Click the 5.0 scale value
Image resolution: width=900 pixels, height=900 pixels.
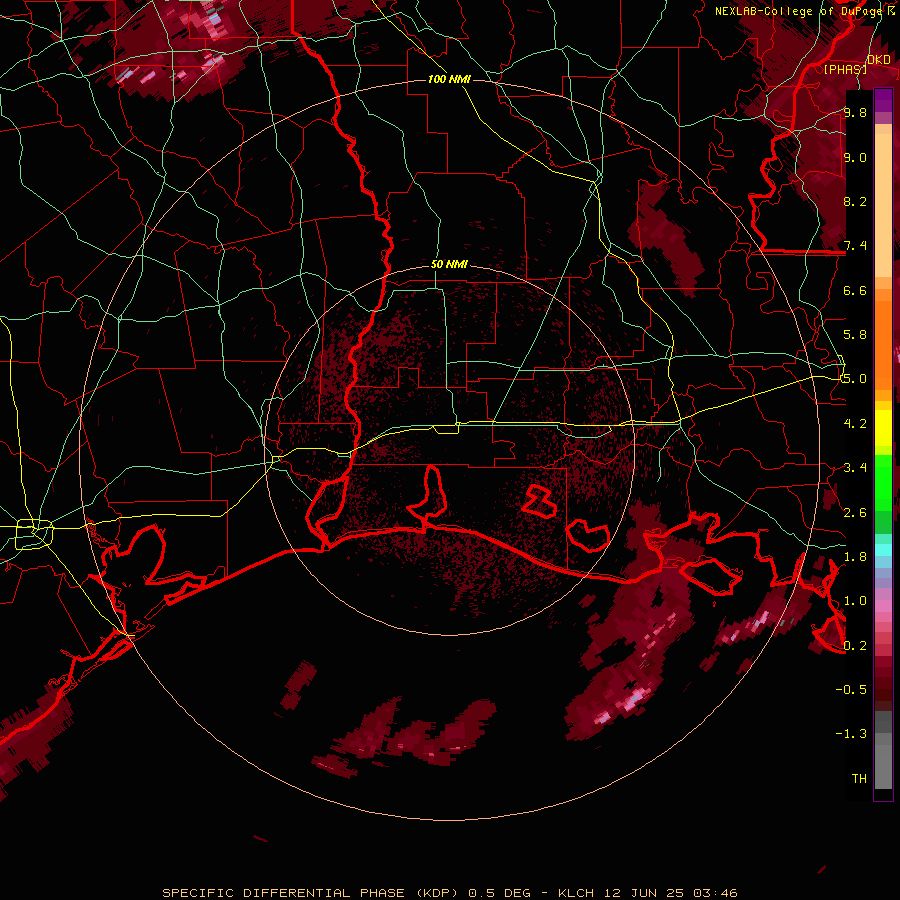pyautogui.click(x=855, y=379)
